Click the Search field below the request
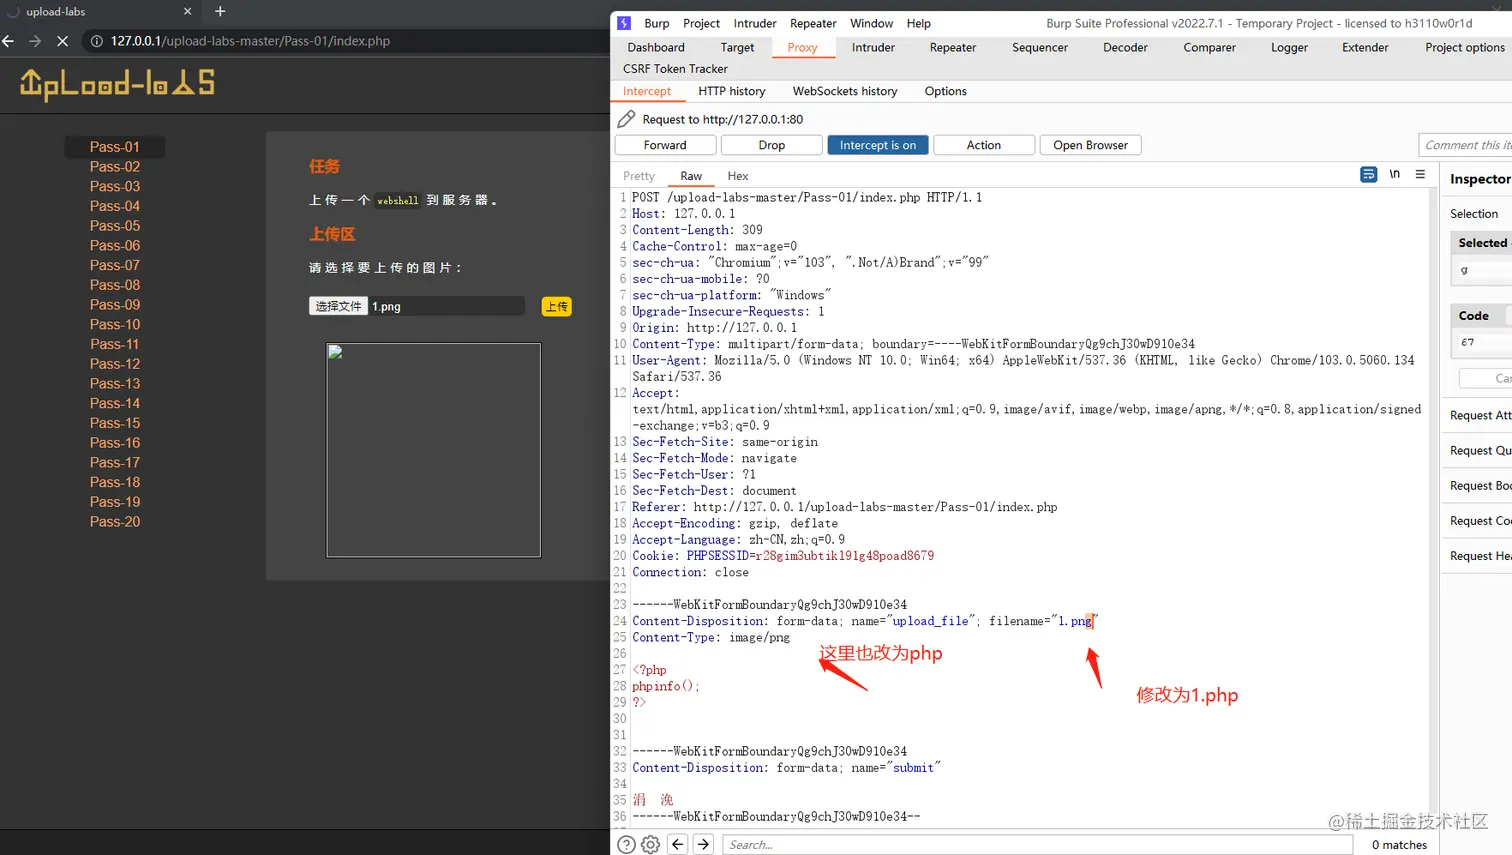Viewport: 1512px width, 855px height. coord(1037,845)
